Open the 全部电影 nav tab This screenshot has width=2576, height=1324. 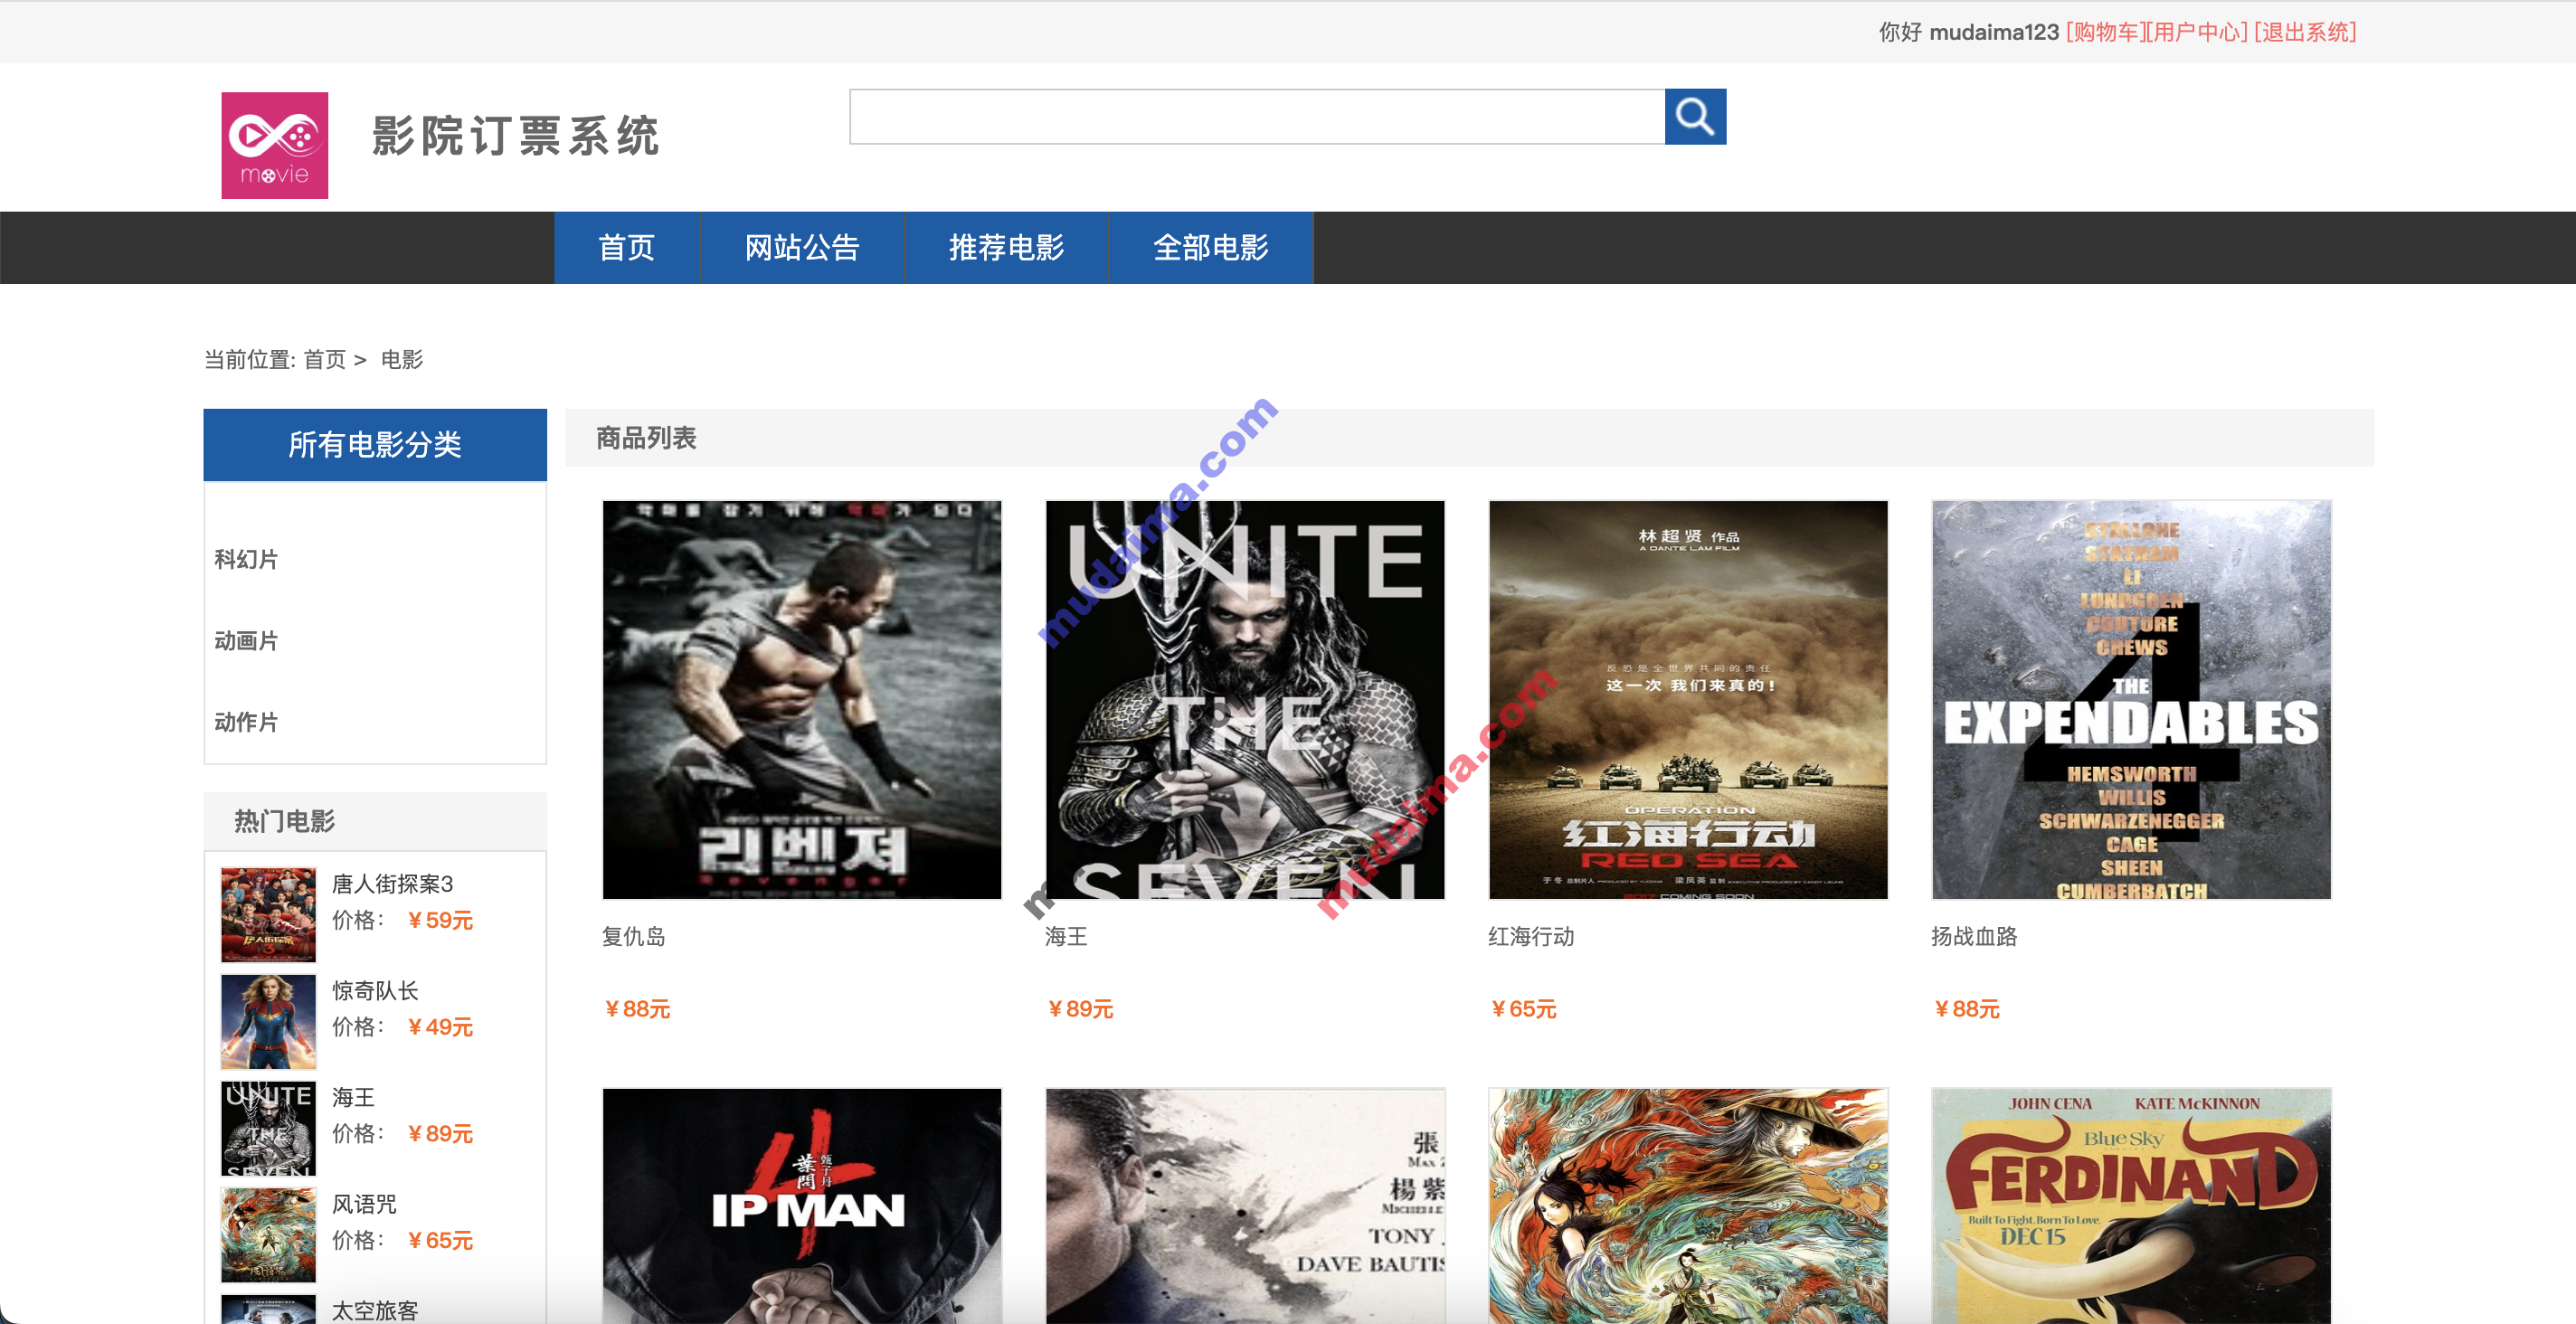(1210, 247)
